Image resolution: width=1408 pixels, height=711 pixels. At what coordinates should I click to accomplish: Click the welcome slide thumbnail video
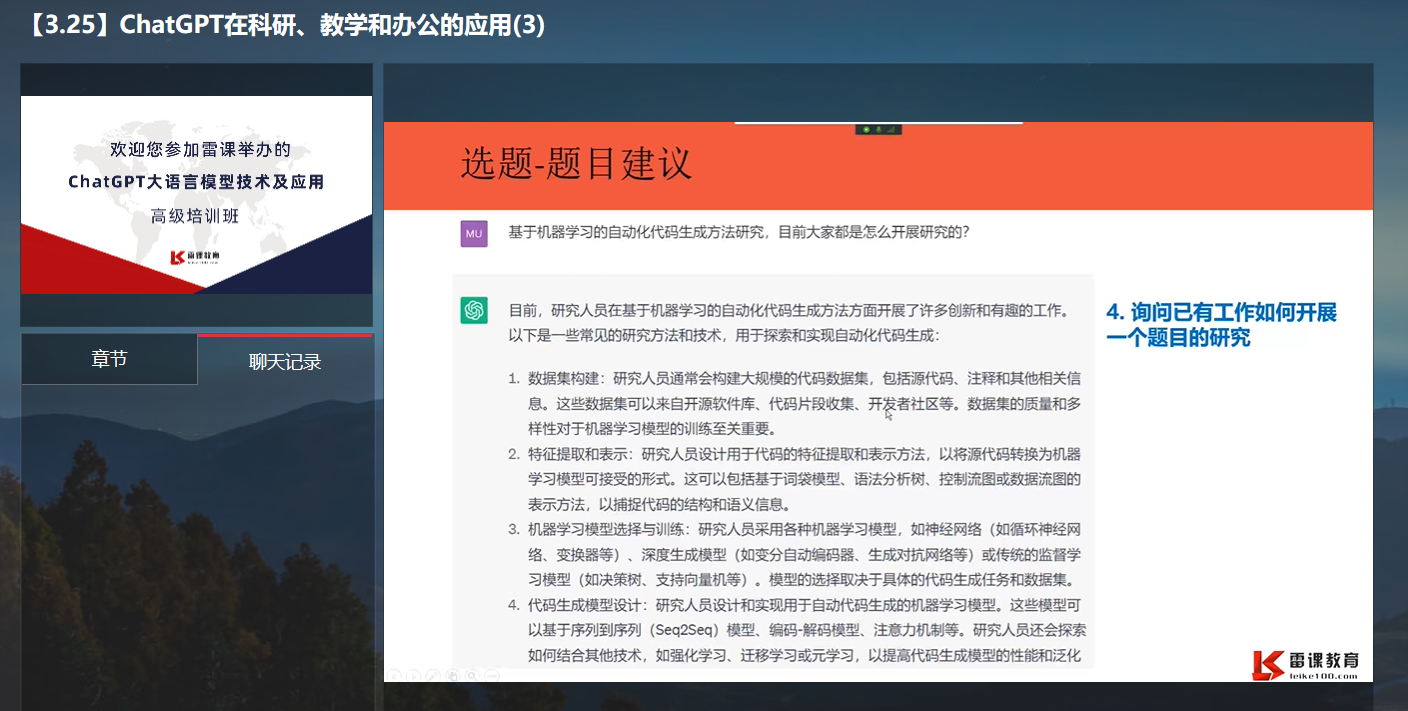196,195
